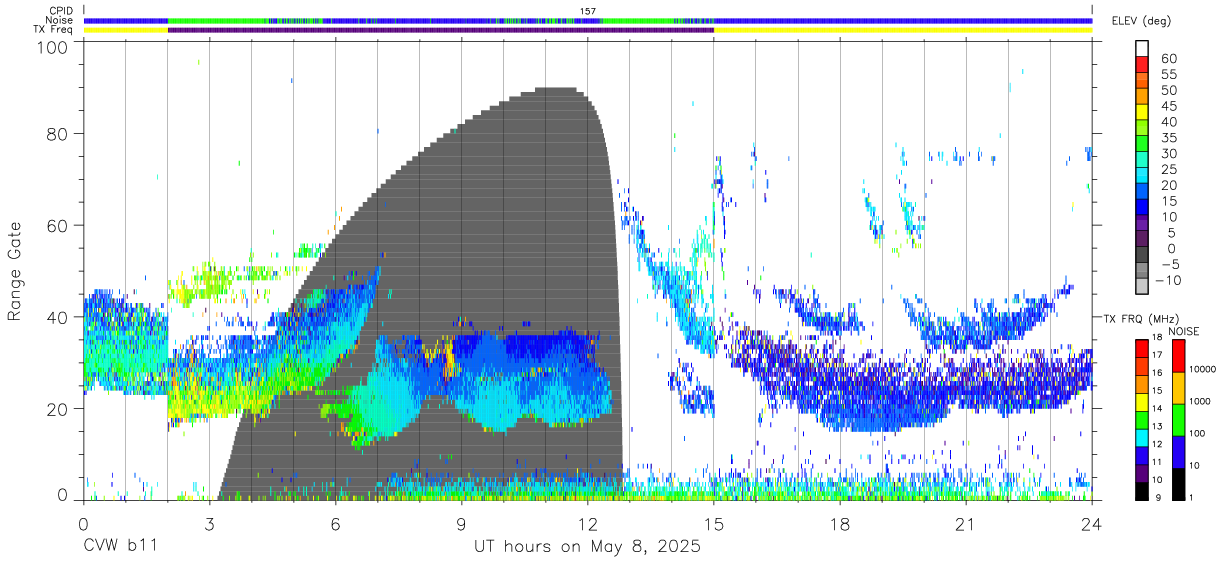Click the CVW b11 radar beam label

tap(119, 547)
